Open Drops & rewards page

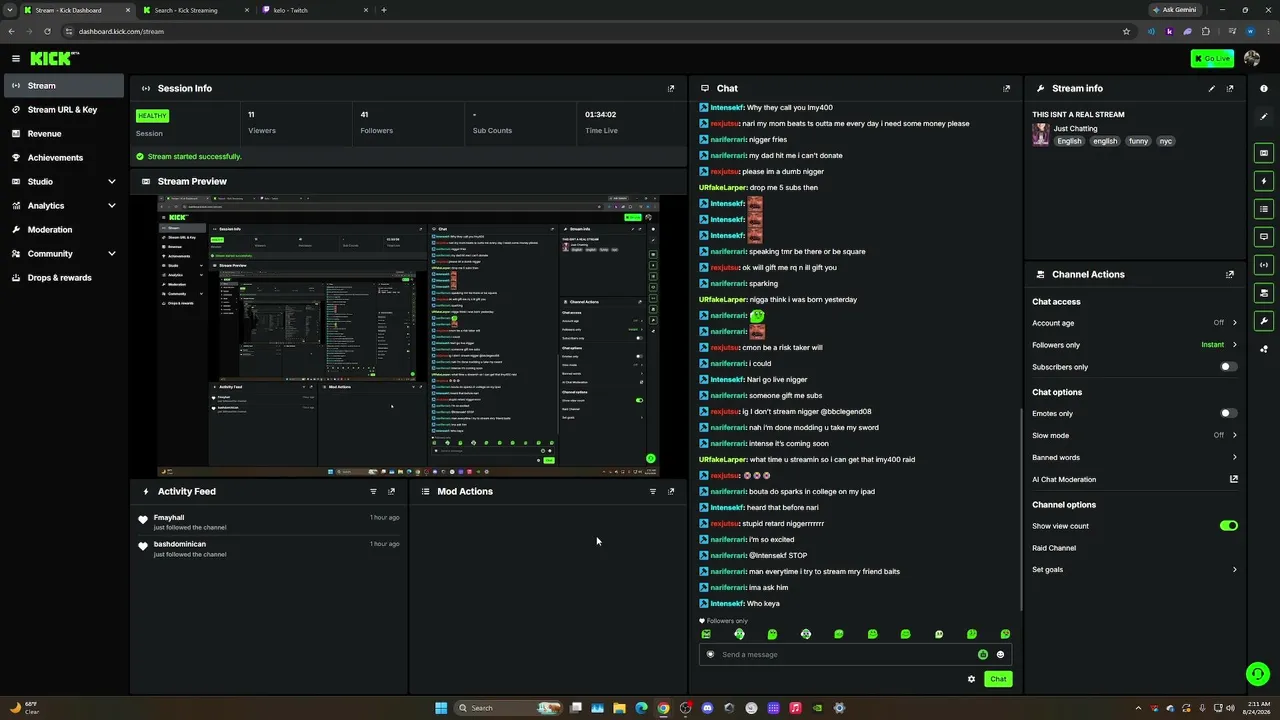pyautogui.click(x=64, y=278)
